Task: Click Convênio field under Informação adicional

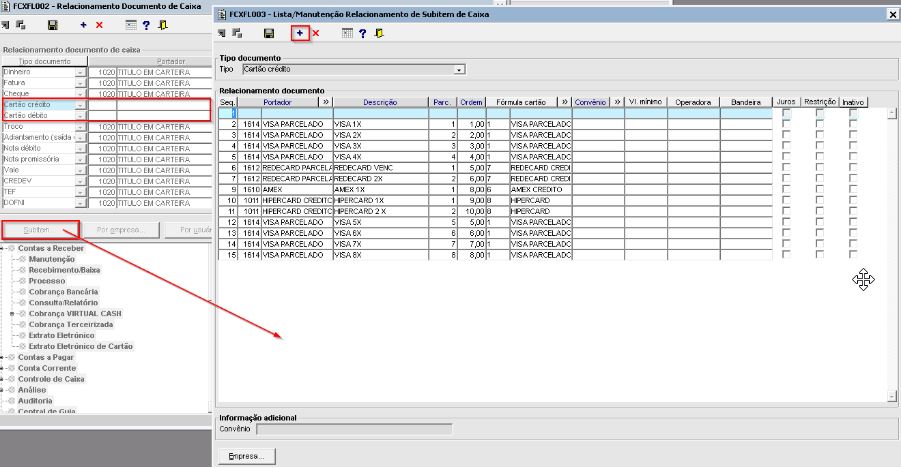Action: click(x=354, y=429)
